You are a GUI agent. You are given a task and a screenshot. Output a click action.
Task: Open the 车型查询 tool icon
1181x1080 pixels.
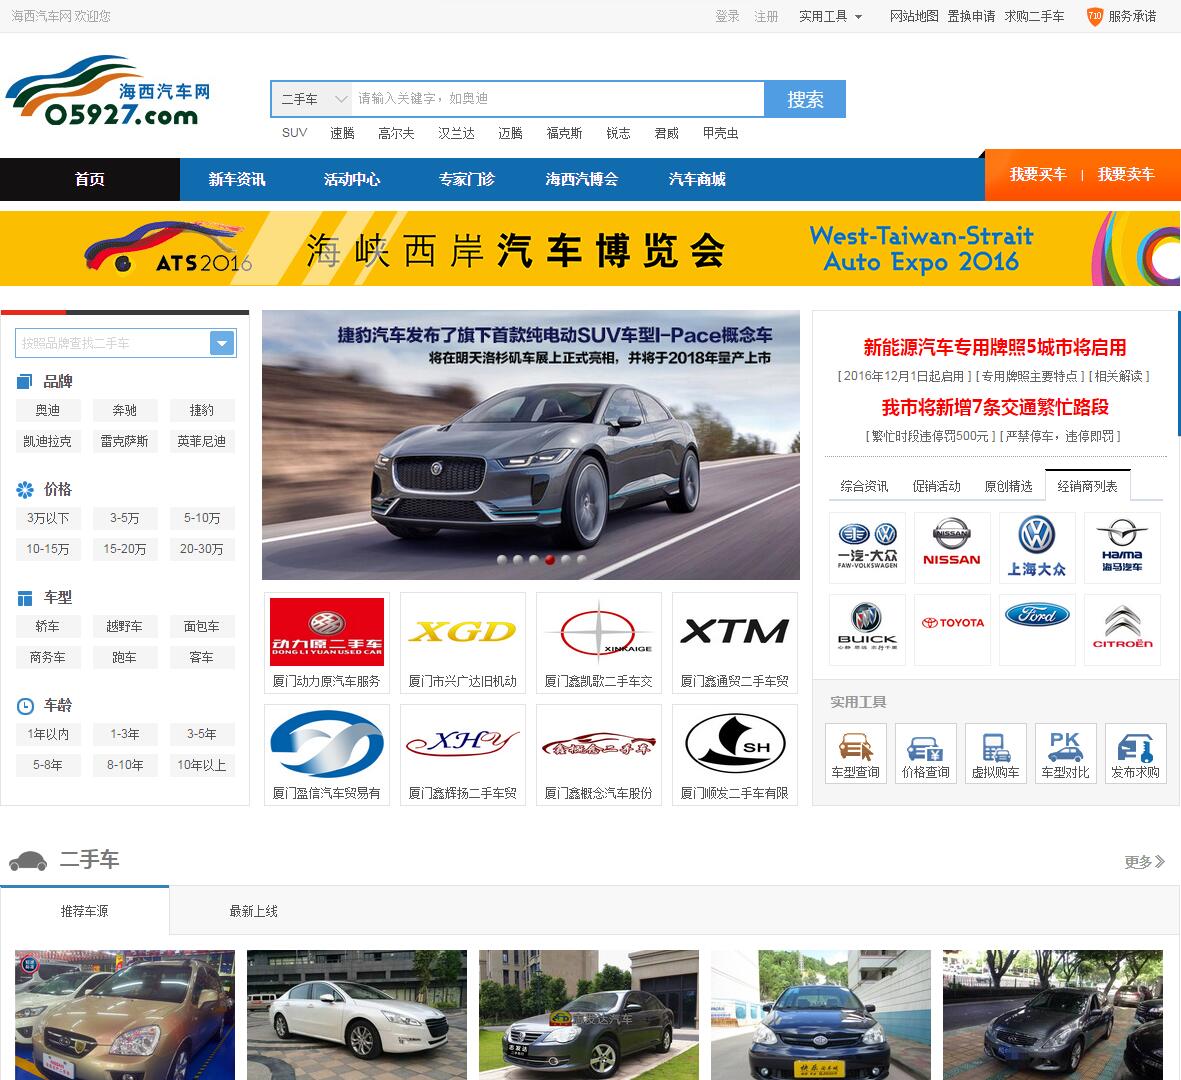click(x=856, y=753)
